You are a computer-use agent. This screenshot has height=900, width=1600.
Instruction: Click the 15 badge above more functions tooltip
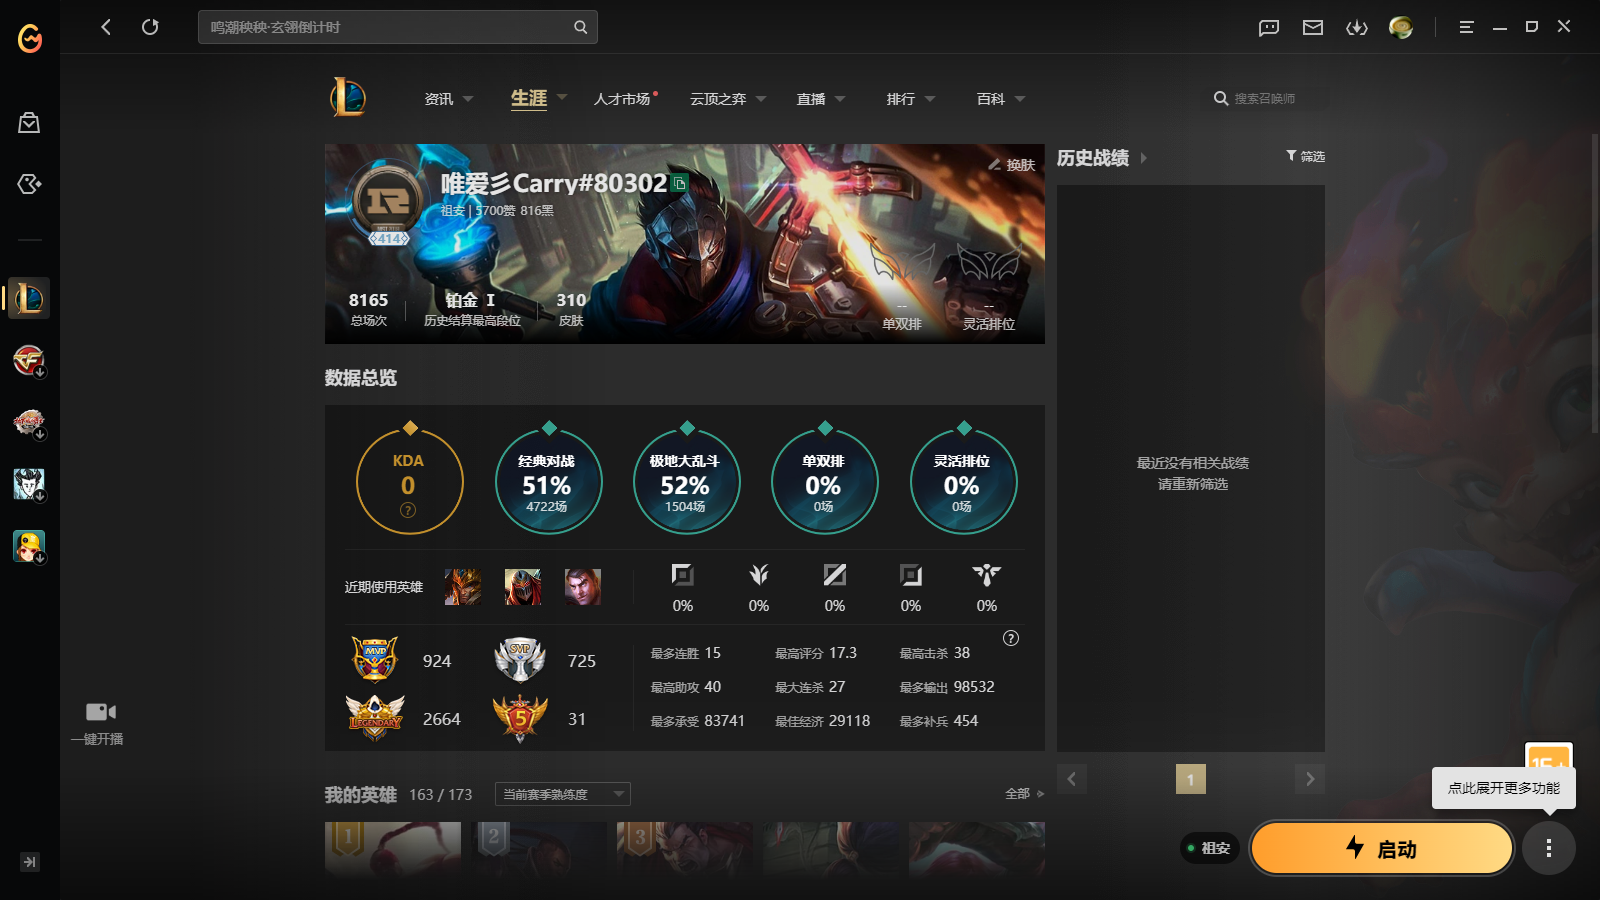click(x=1549, y=756)
